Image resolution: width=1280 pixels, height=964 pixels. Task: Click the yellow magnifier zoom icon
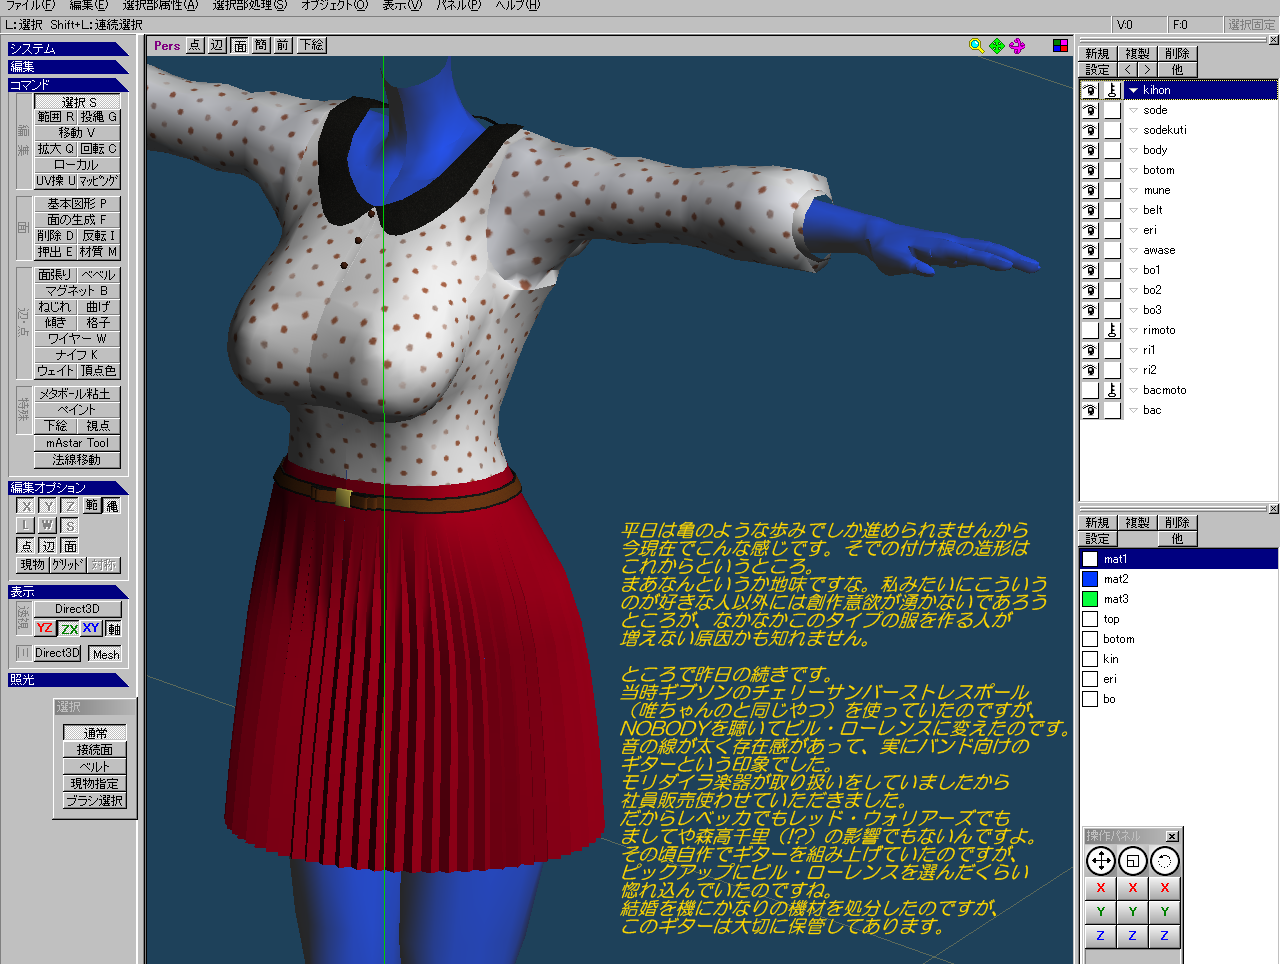click(976, 46)
